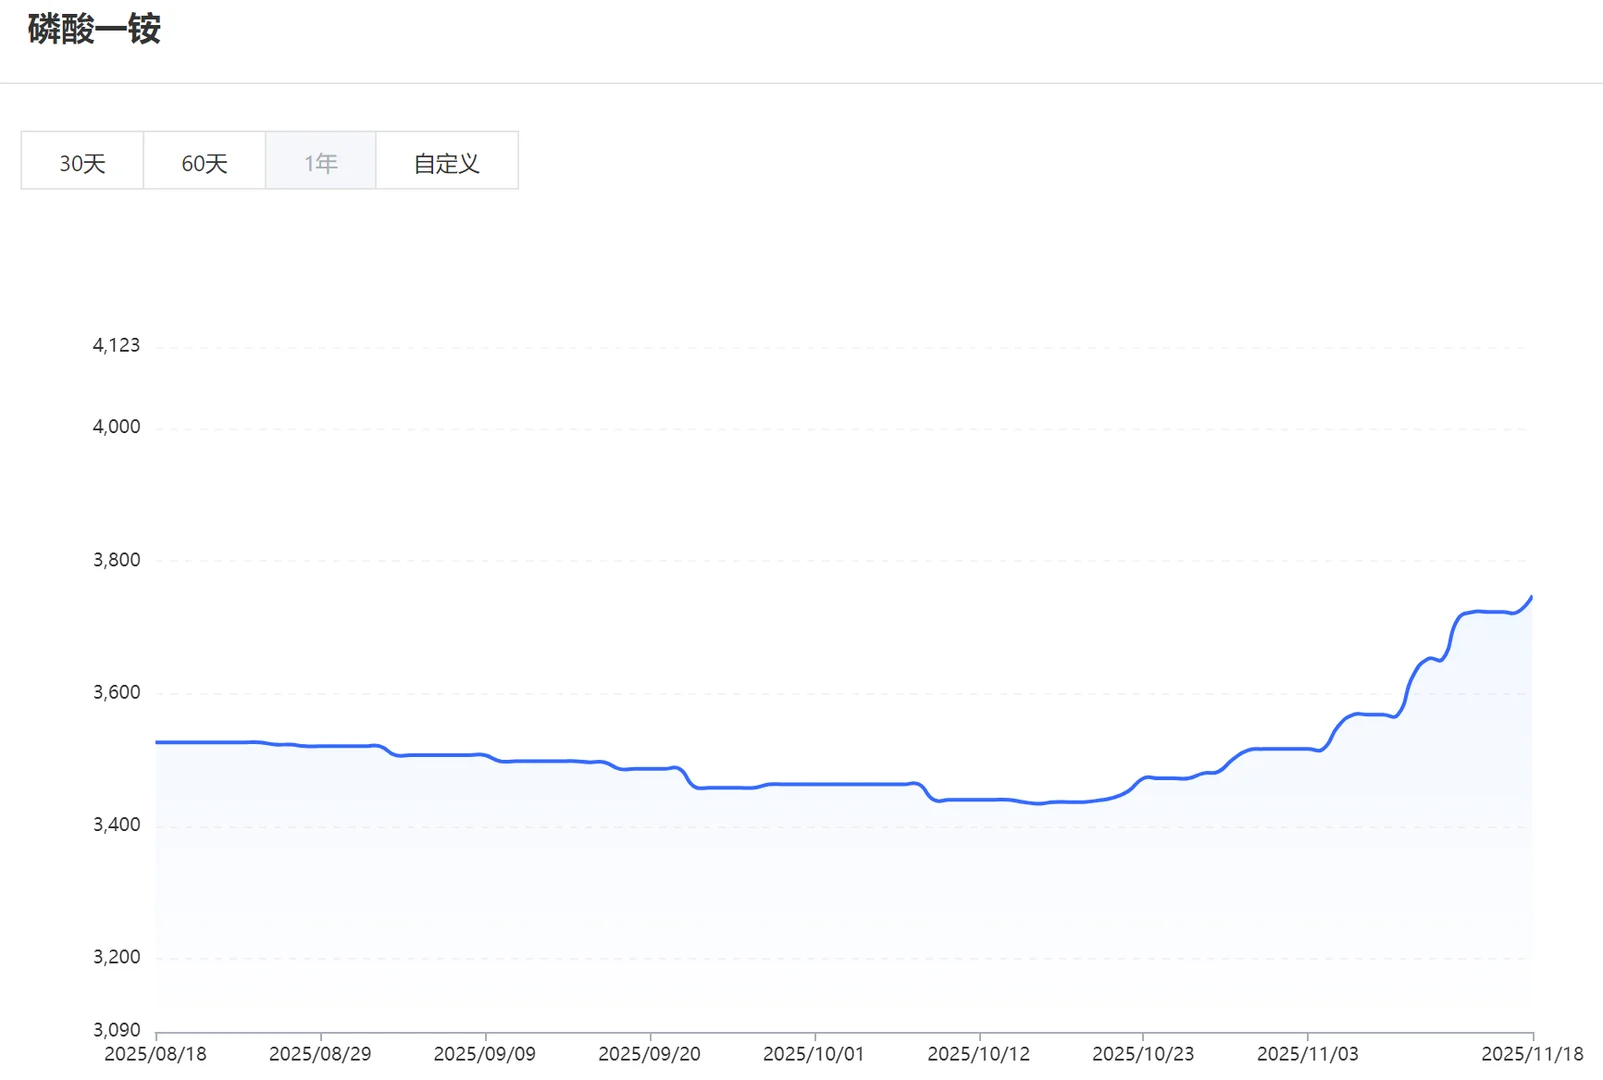Screen dimensions: 1603x1080
Task: Click the 磷酸一铵 chart title
Action: coord(94,29)
